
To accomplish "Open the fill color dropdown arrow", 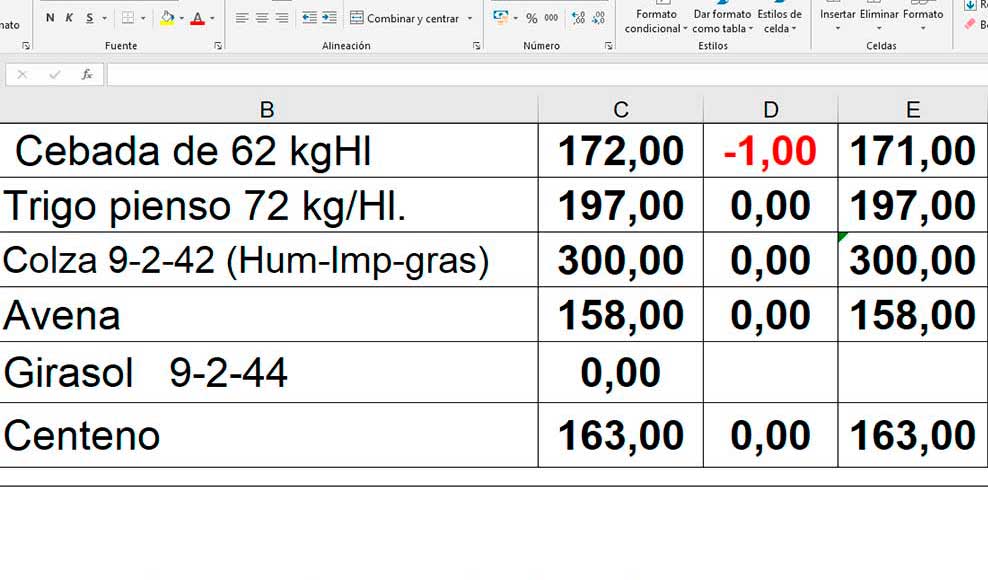I will click(180, 19).
